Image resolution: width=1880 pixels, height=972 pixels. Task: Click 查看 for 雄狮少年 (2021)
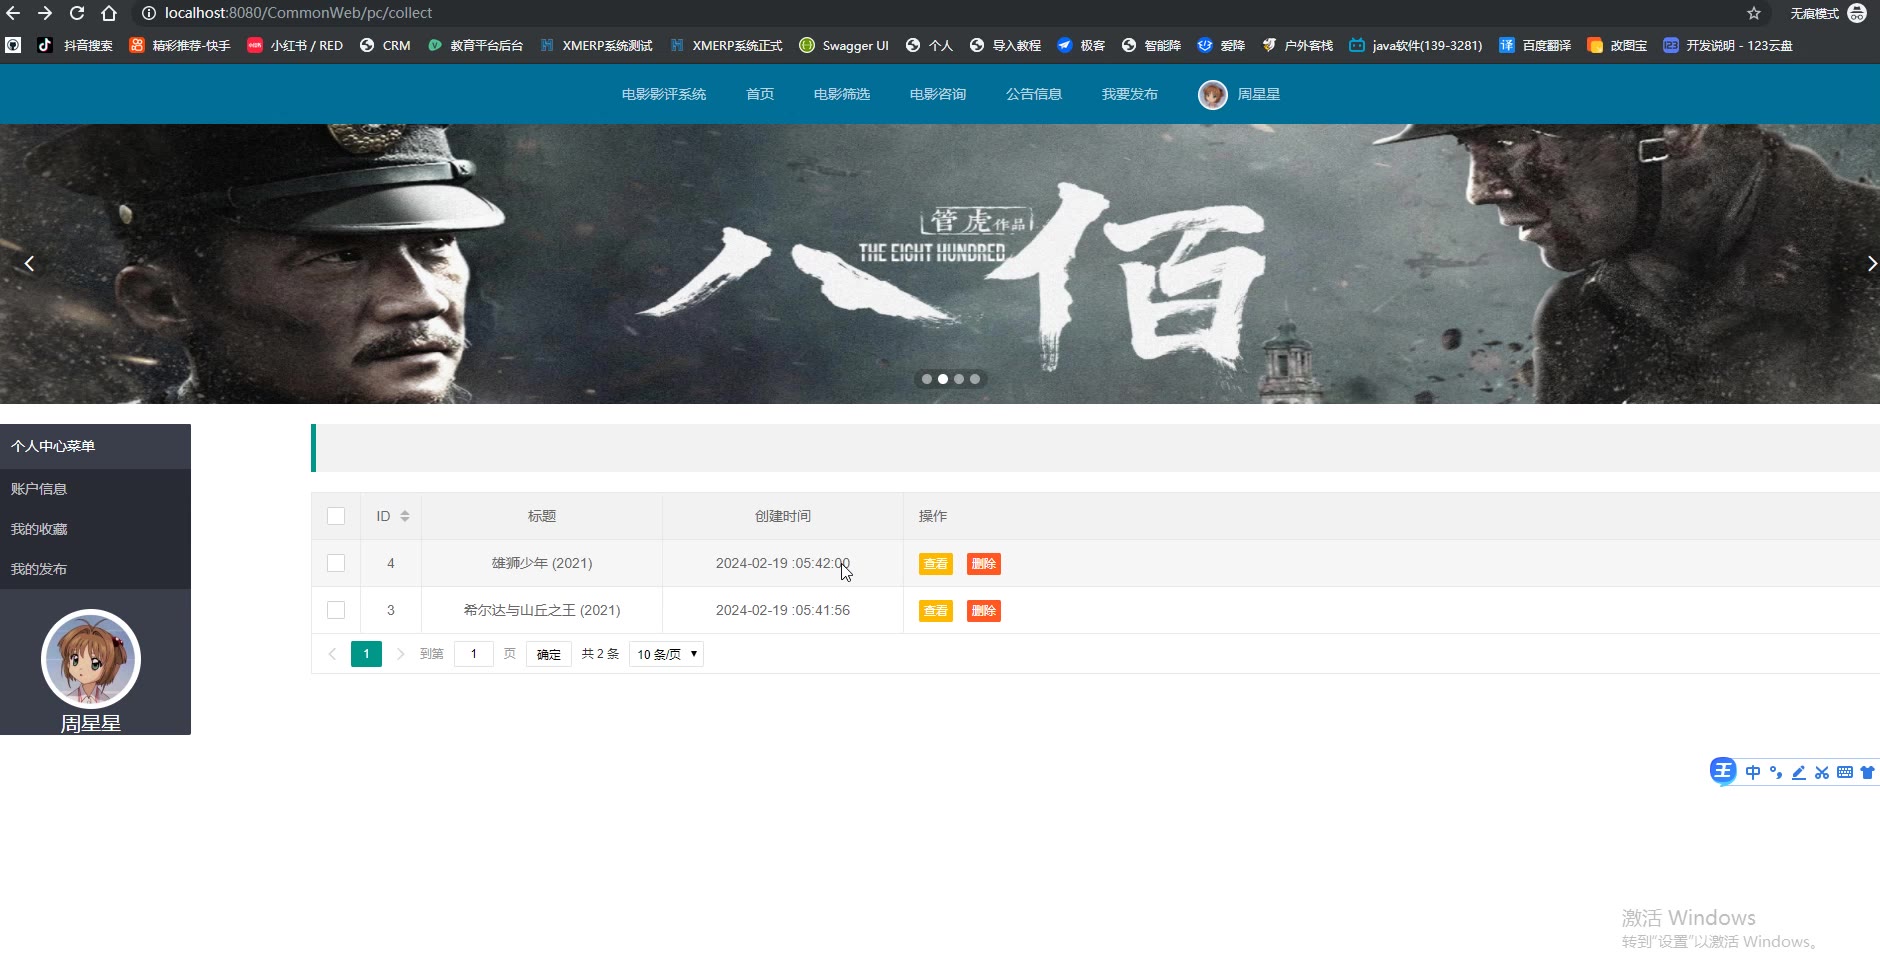coord(936,564)
